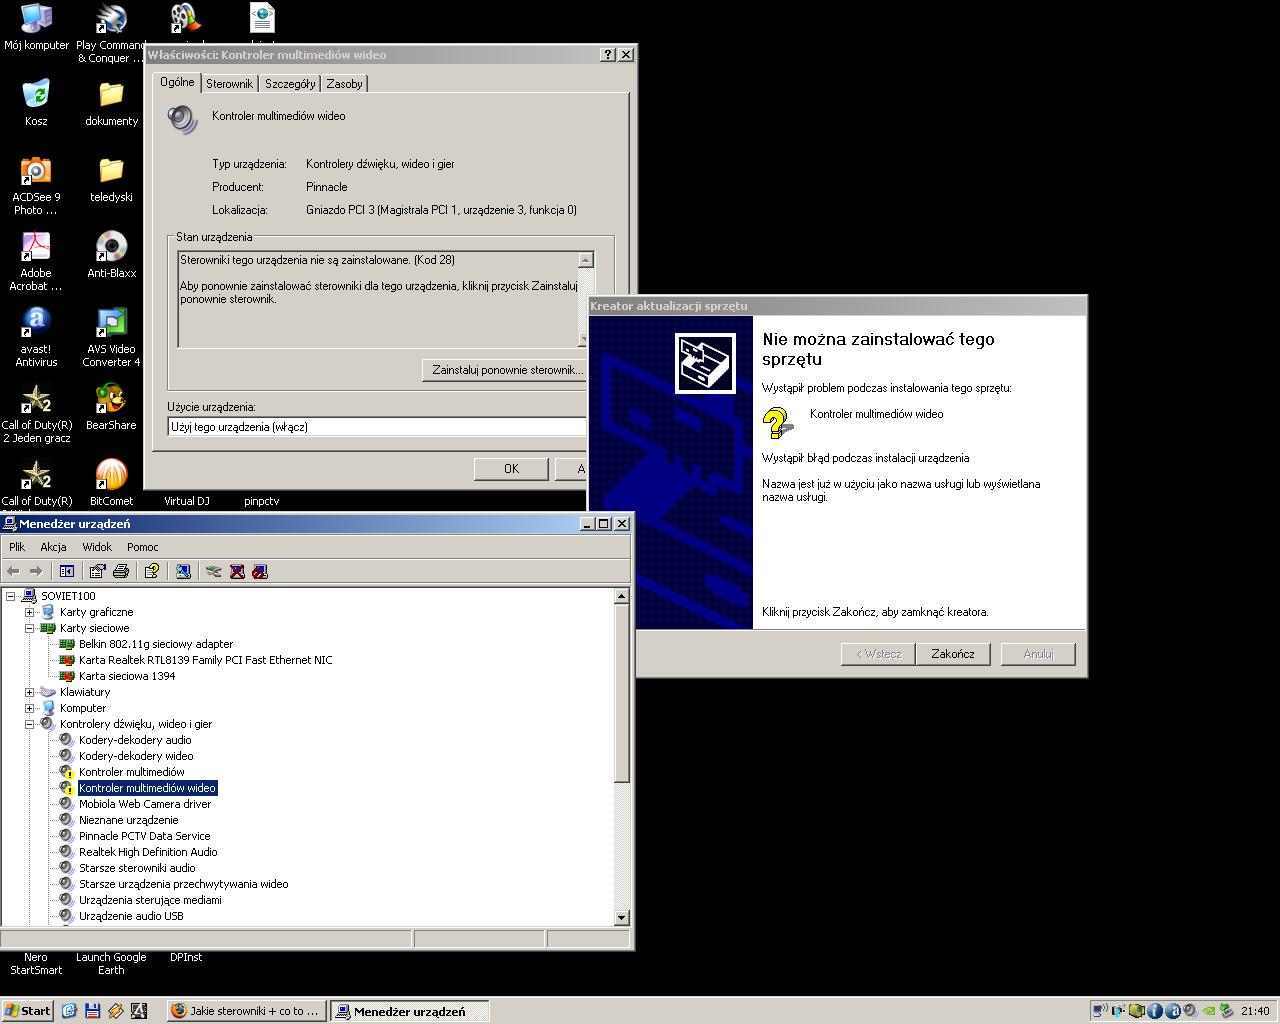This screenshot has width=1280, height=1024.
Task: Open the Akcja menu in Device Manager
Action: tap(53, 547)
